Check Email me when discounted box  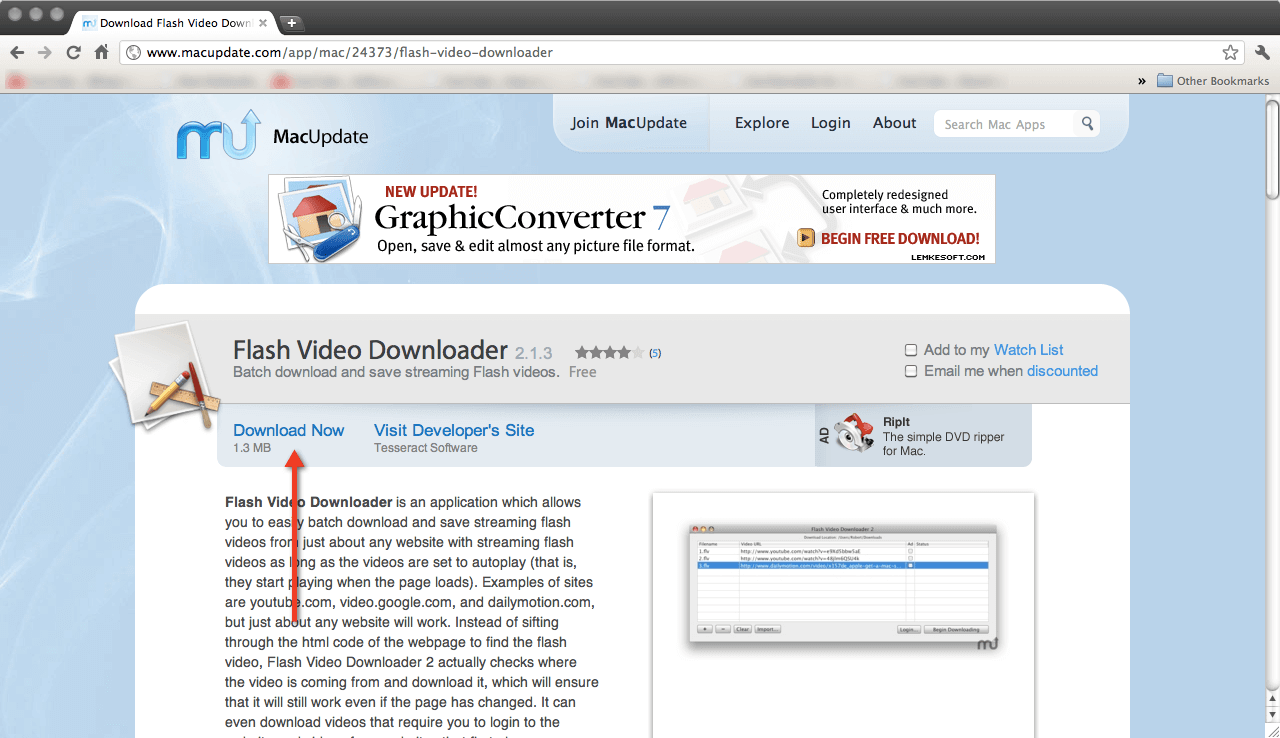click(911, 371)
